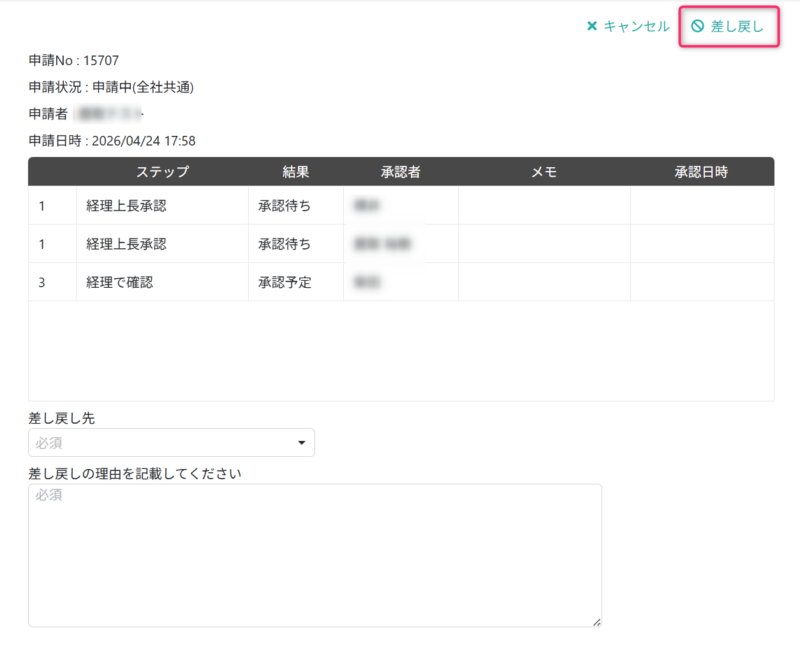Open the 差し戻し先 dropdown arrow

(299, 443)
